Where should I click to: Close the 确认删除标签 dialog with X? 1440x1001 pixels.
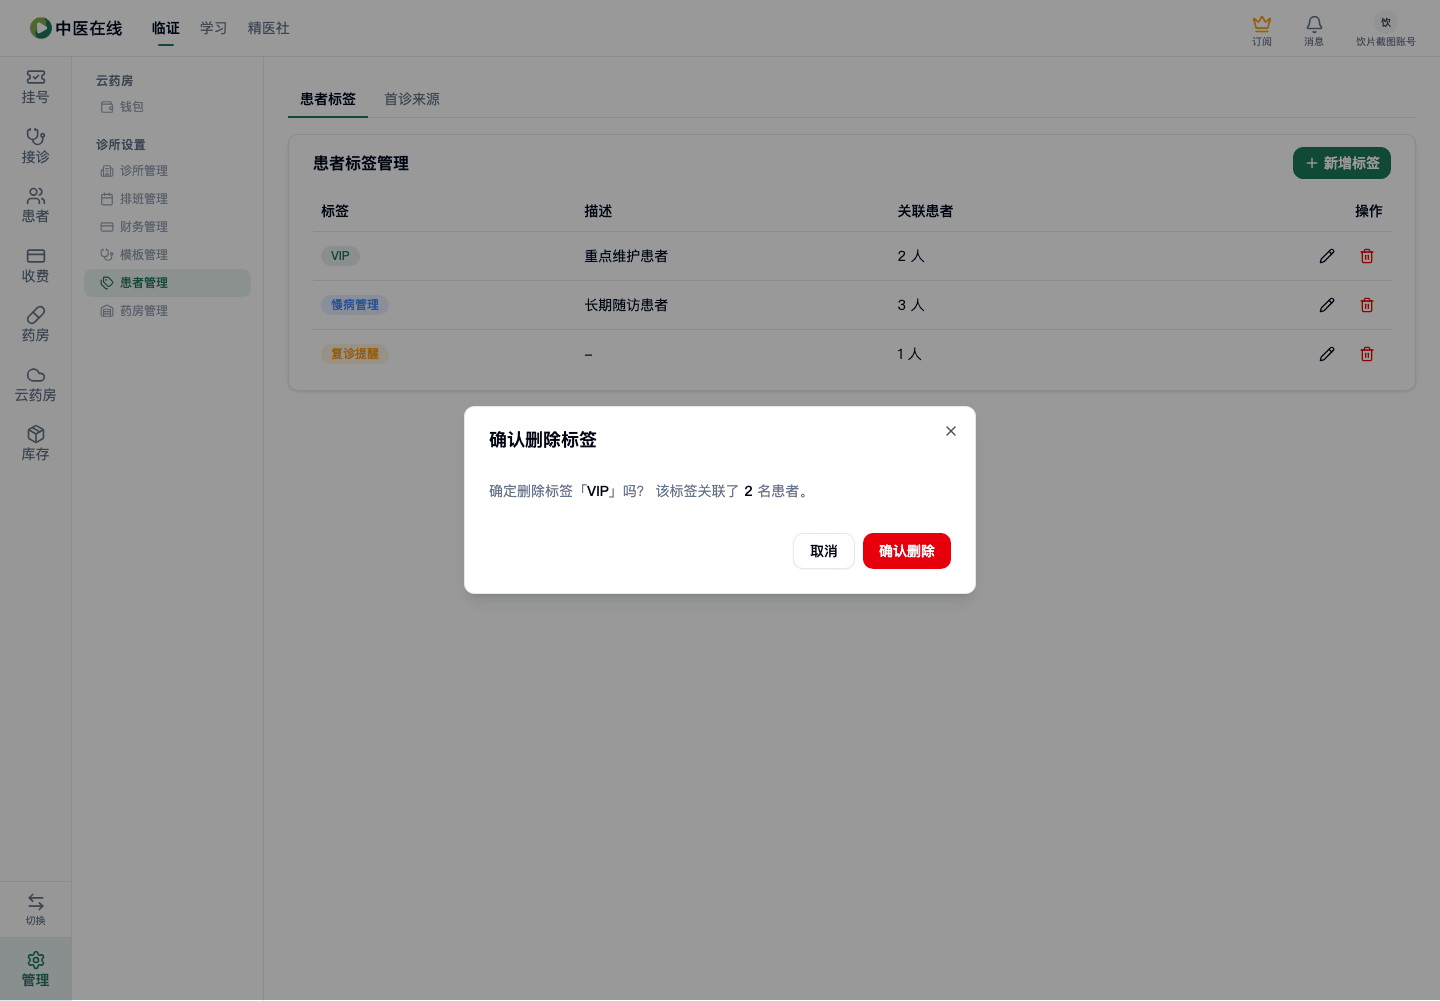(x=951, y=431)
